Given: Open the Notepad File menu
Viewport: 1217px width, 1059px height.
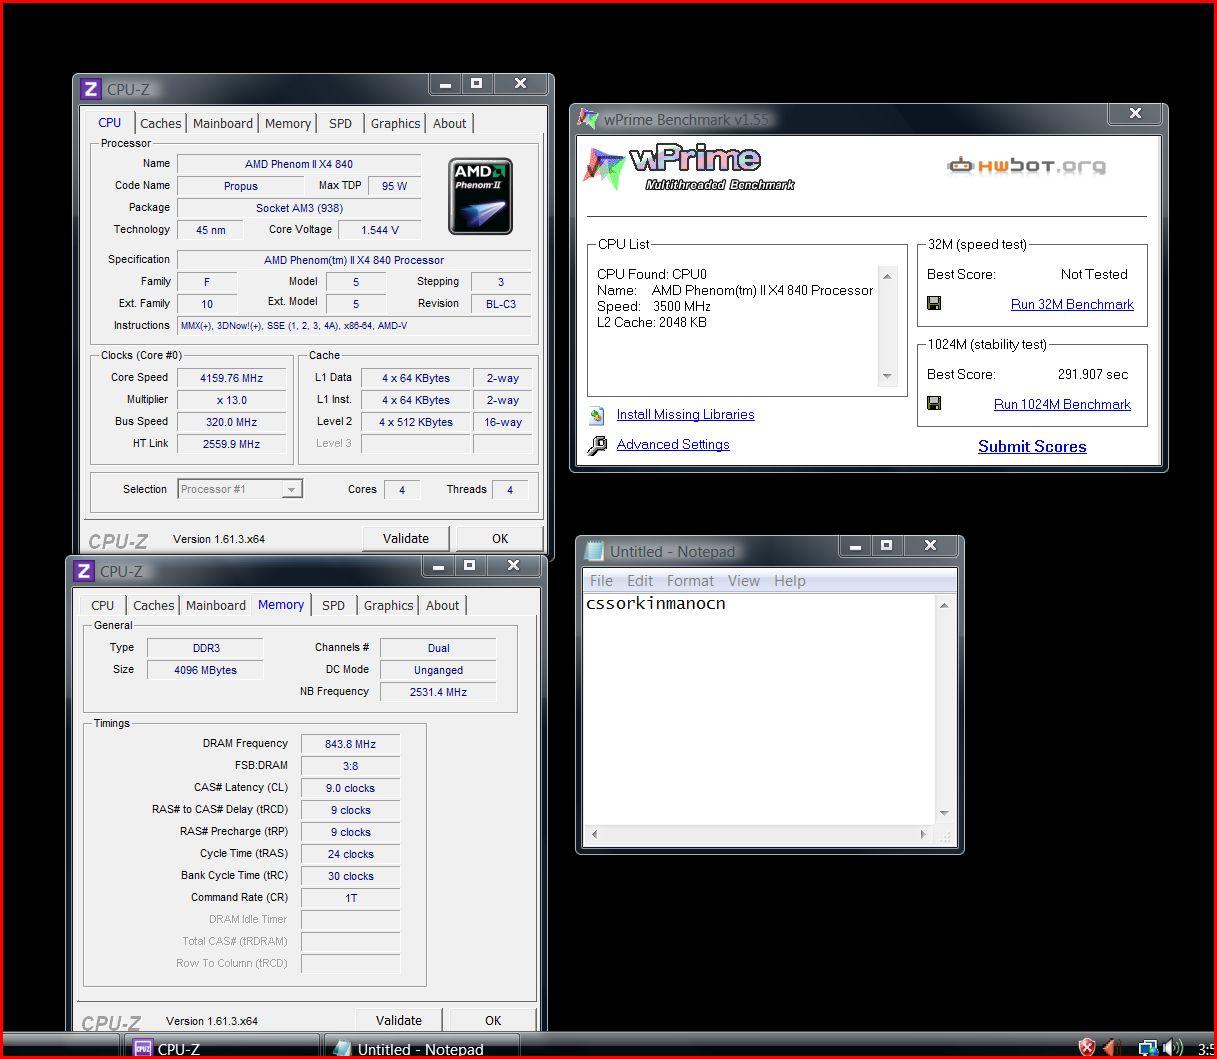Looking at the screenshot, I should pos(601,581).
